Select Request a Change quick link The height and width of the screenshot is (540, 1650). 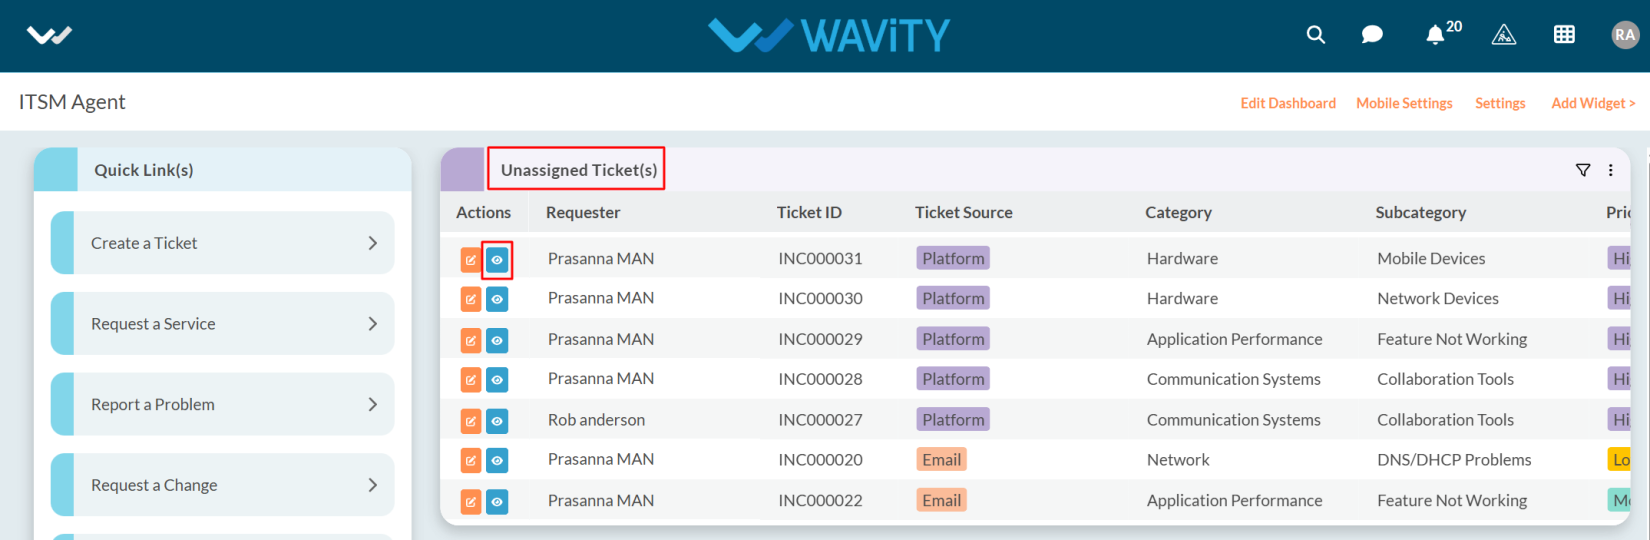[222, 485]
